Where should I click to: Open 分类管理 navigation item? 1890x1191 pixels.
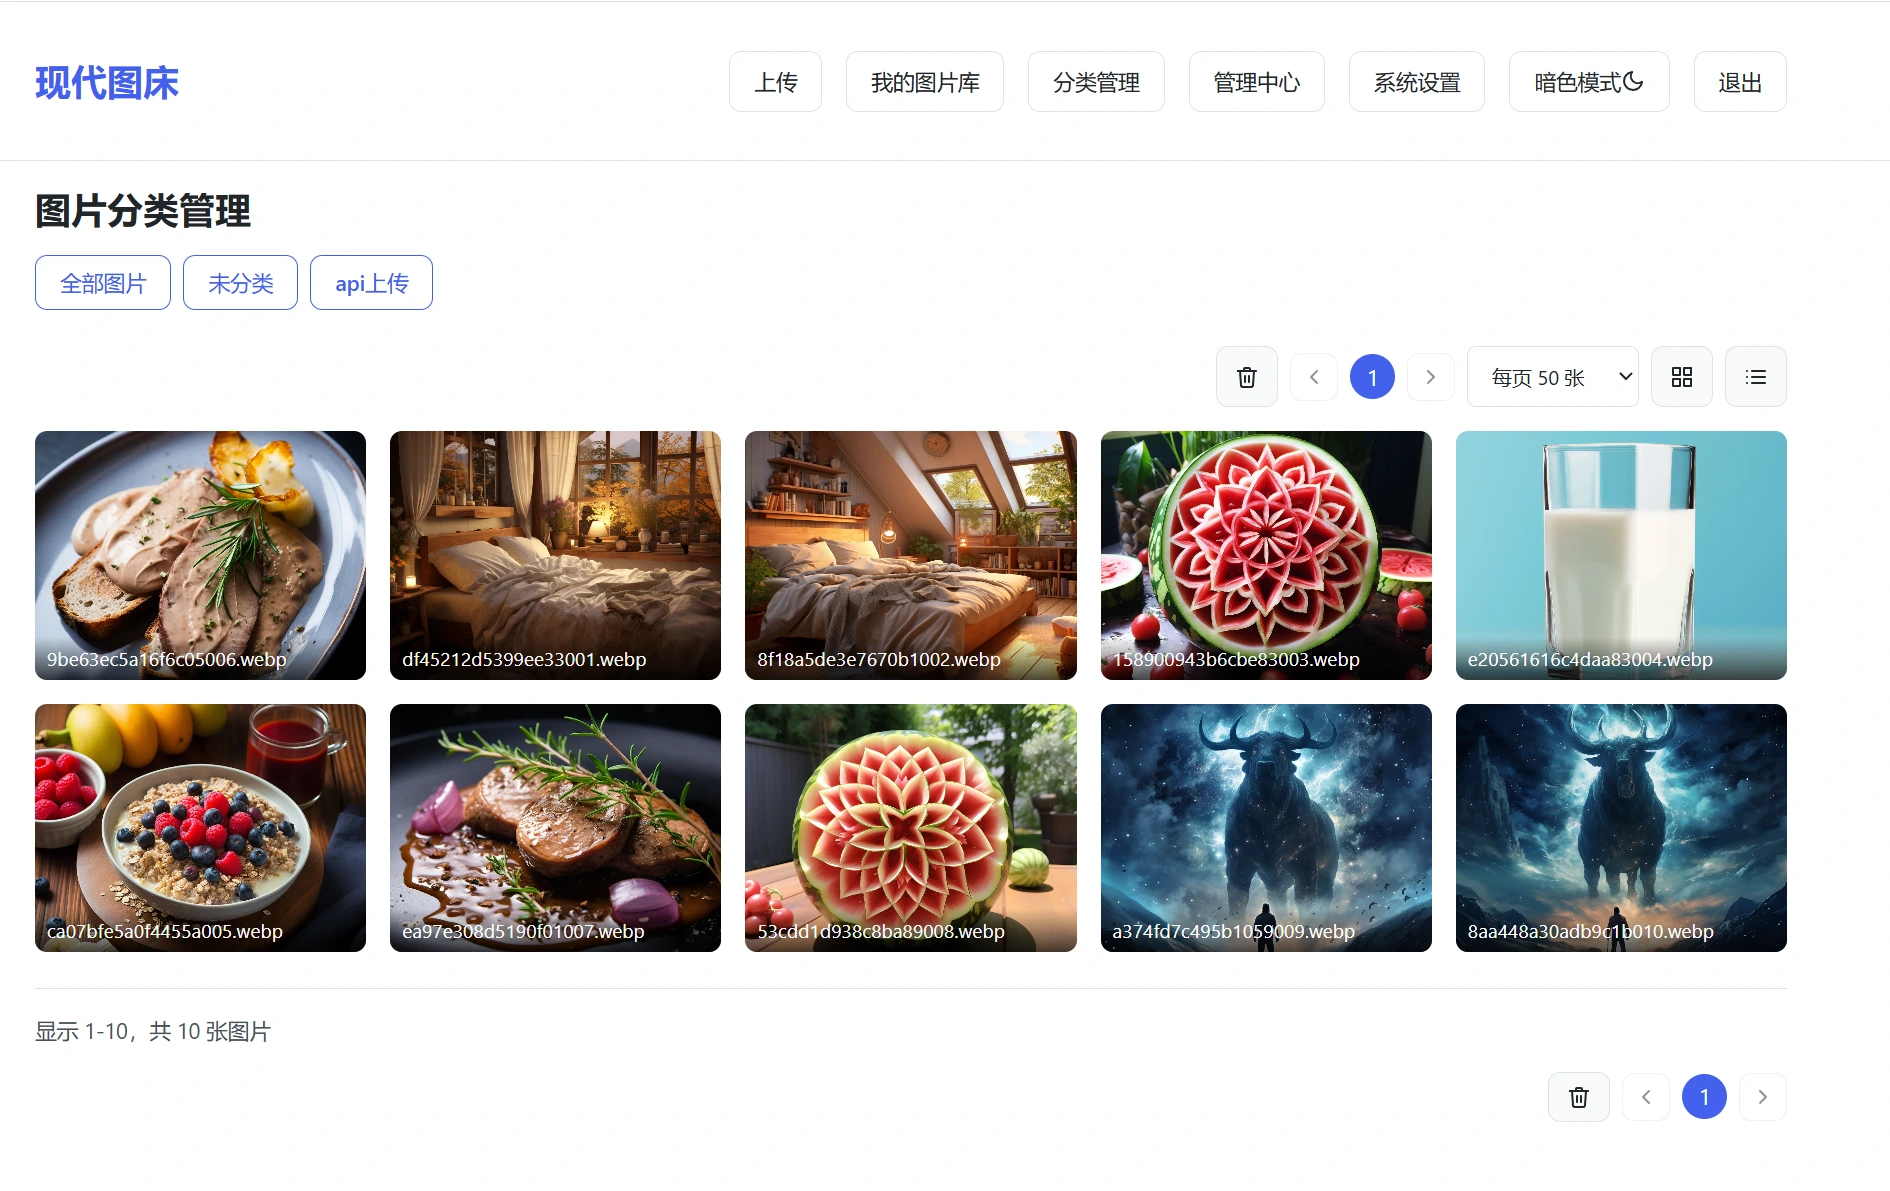click(1096, 82)
